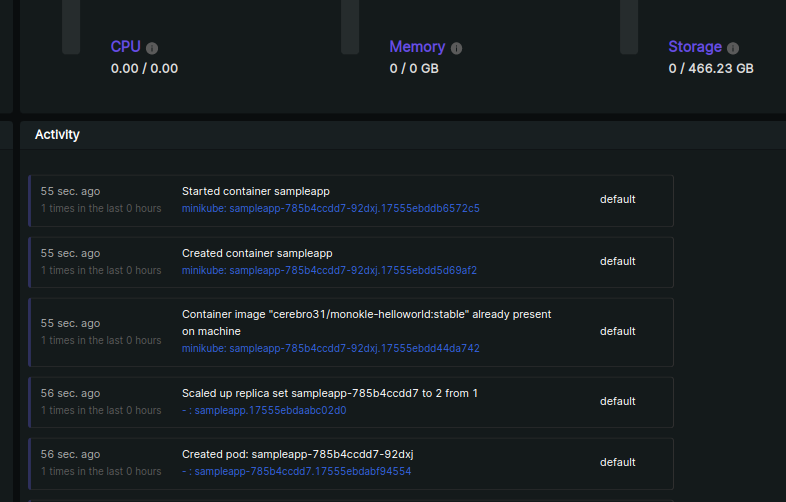786x502 pixels.
Task: Click the 'Scaled up replica set' event message
Action: (x=329, y=393)
